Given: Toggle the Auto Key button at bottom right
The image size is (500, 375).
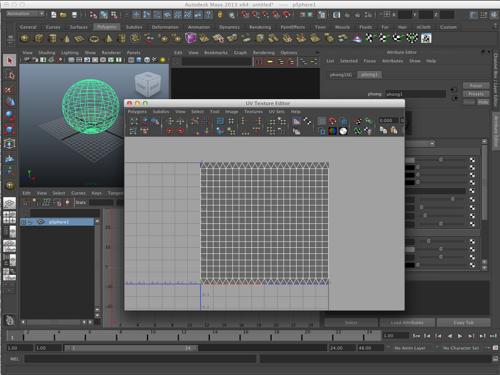Looking at the screenshot, I should click(495, 348).
